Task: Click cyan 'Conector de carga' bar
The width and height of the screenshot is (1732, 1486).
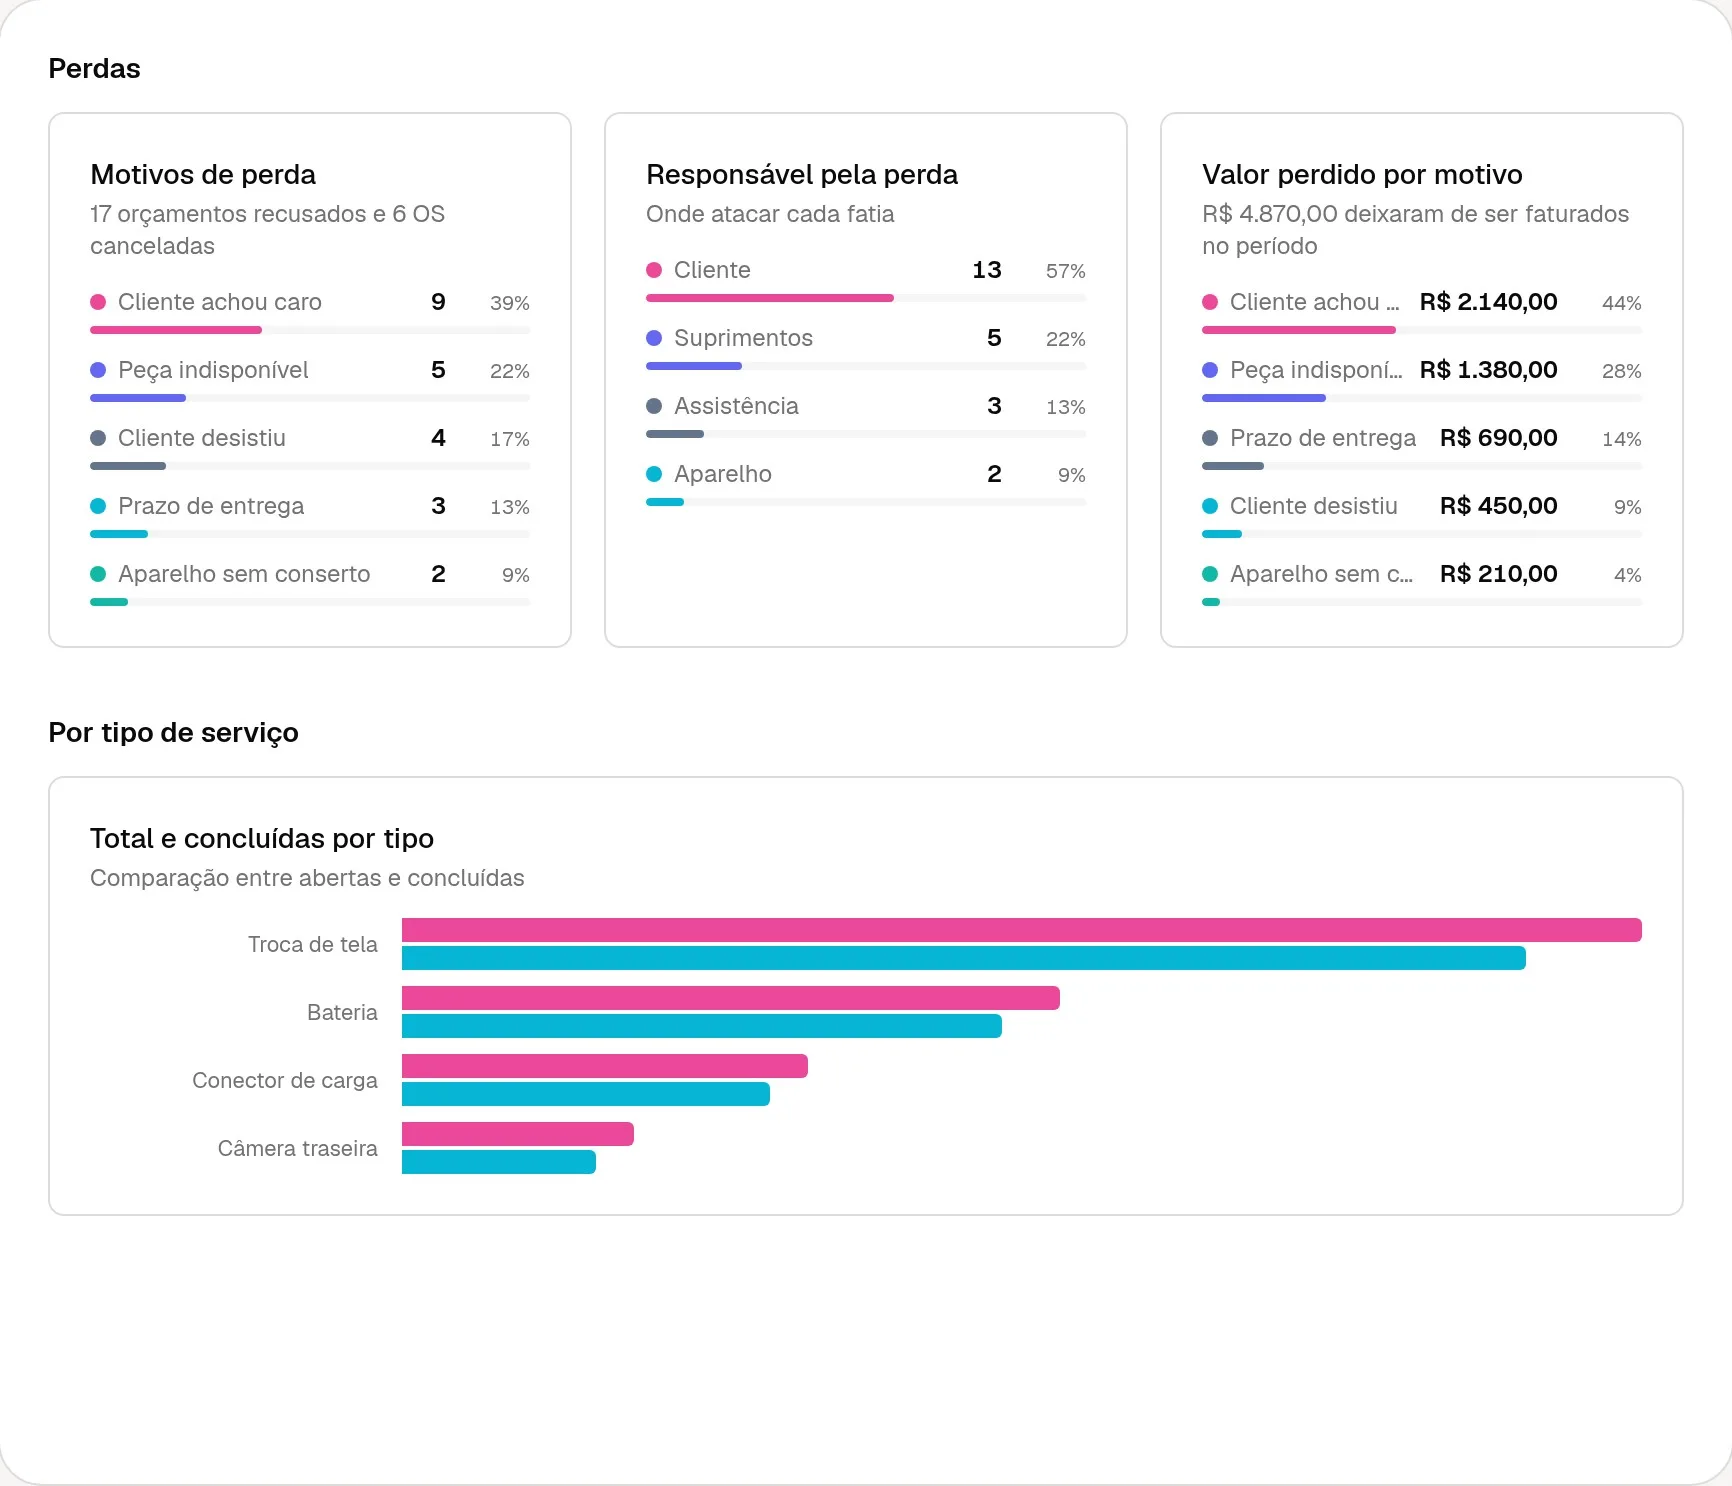Action: [586, 1094]
